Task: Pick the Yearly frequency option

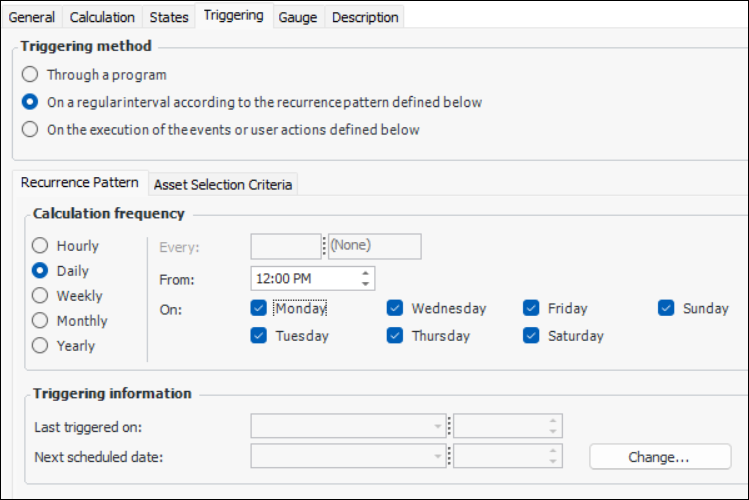Action: click(x=41, y=346)
